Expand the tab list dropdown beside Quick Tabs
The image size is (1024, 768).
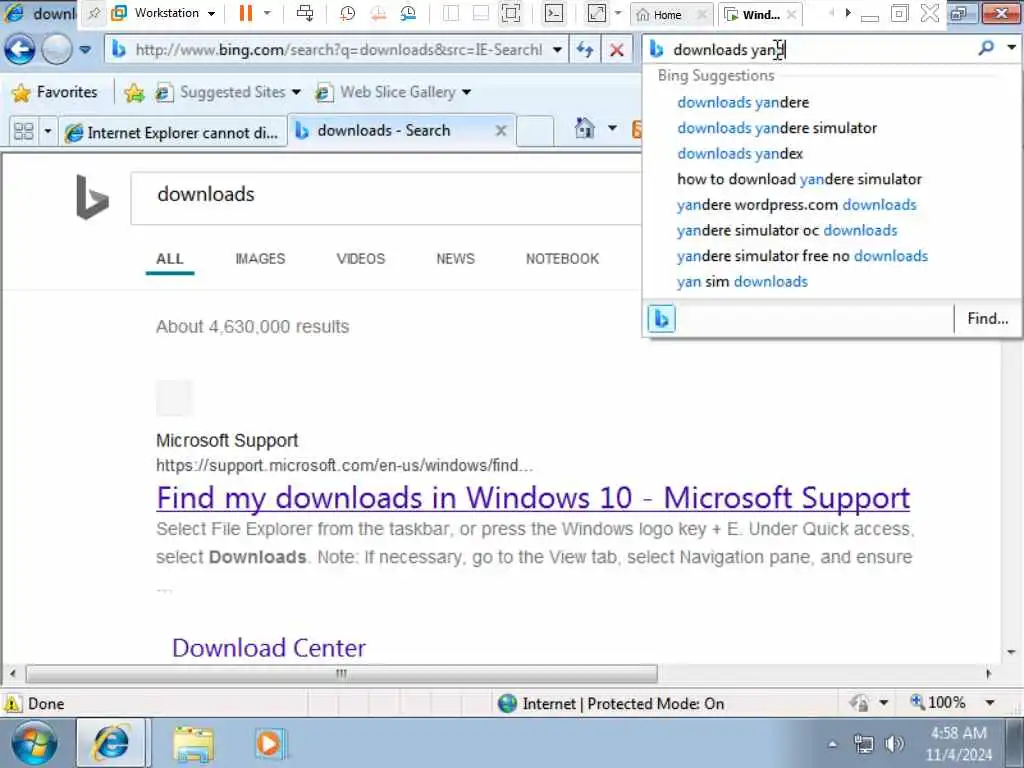click(48, 131)
